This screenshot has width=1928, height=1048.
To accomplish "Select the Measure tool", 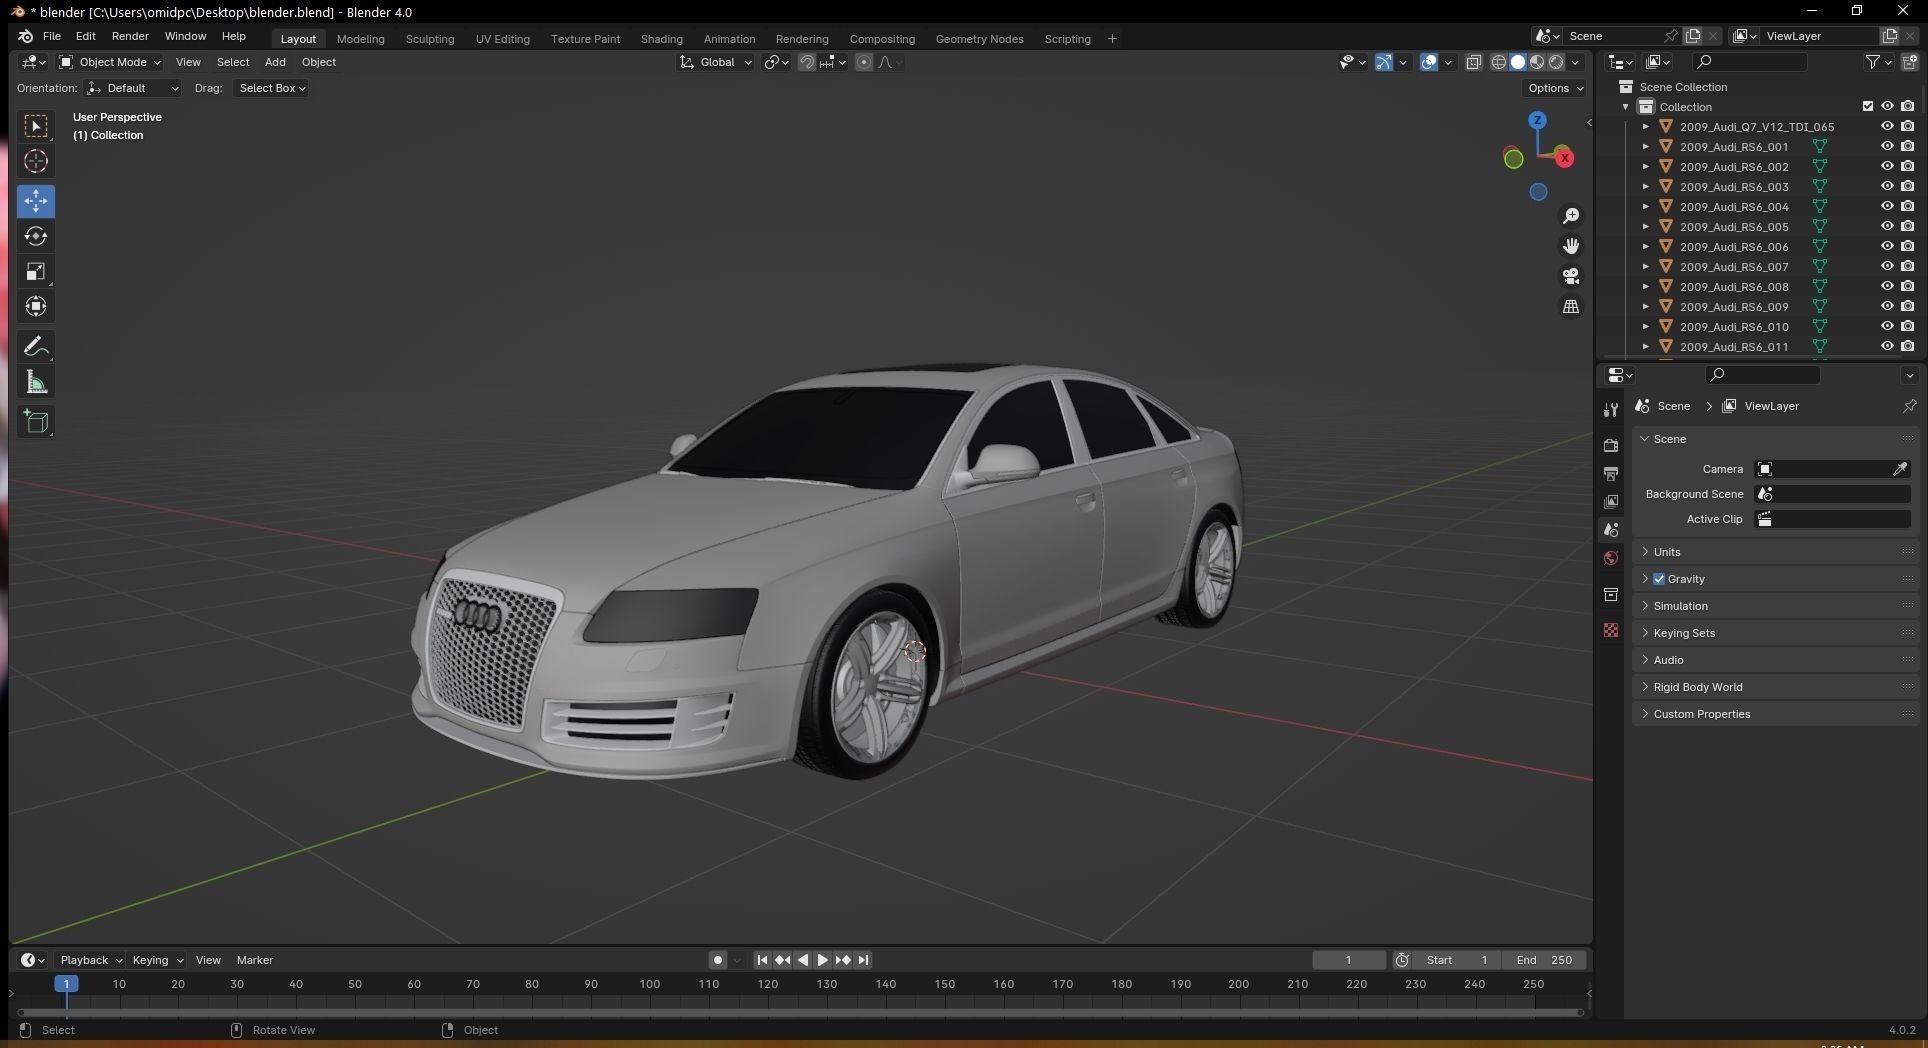I will coord(36,382).
